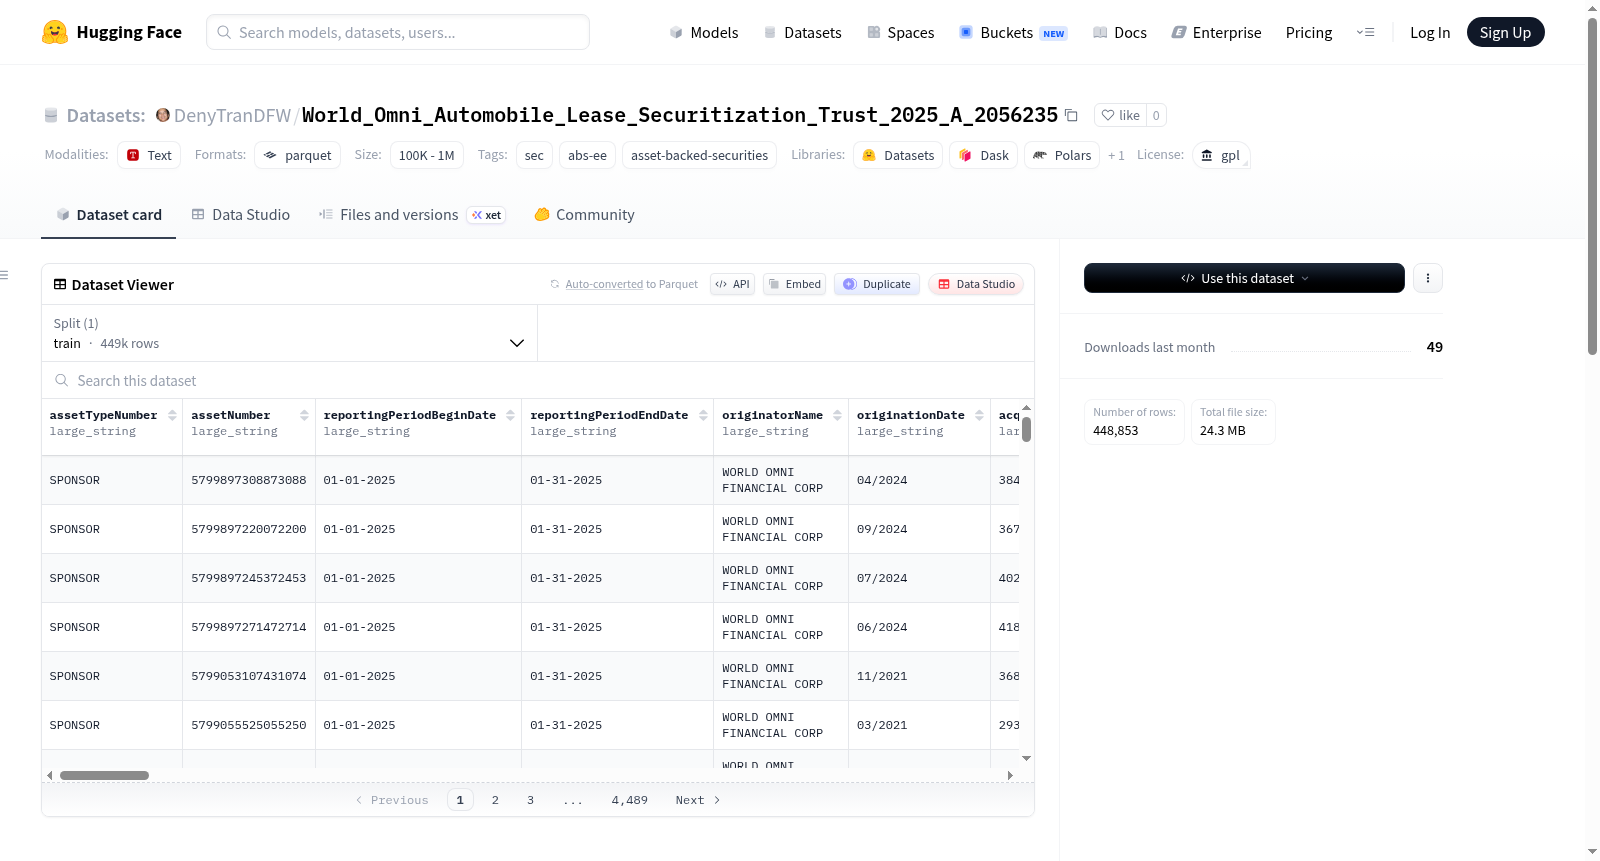This screenshot has height=861, width=1600.
Task: Open the DenyTranDFW profile link
Action: tap(232, 115)
